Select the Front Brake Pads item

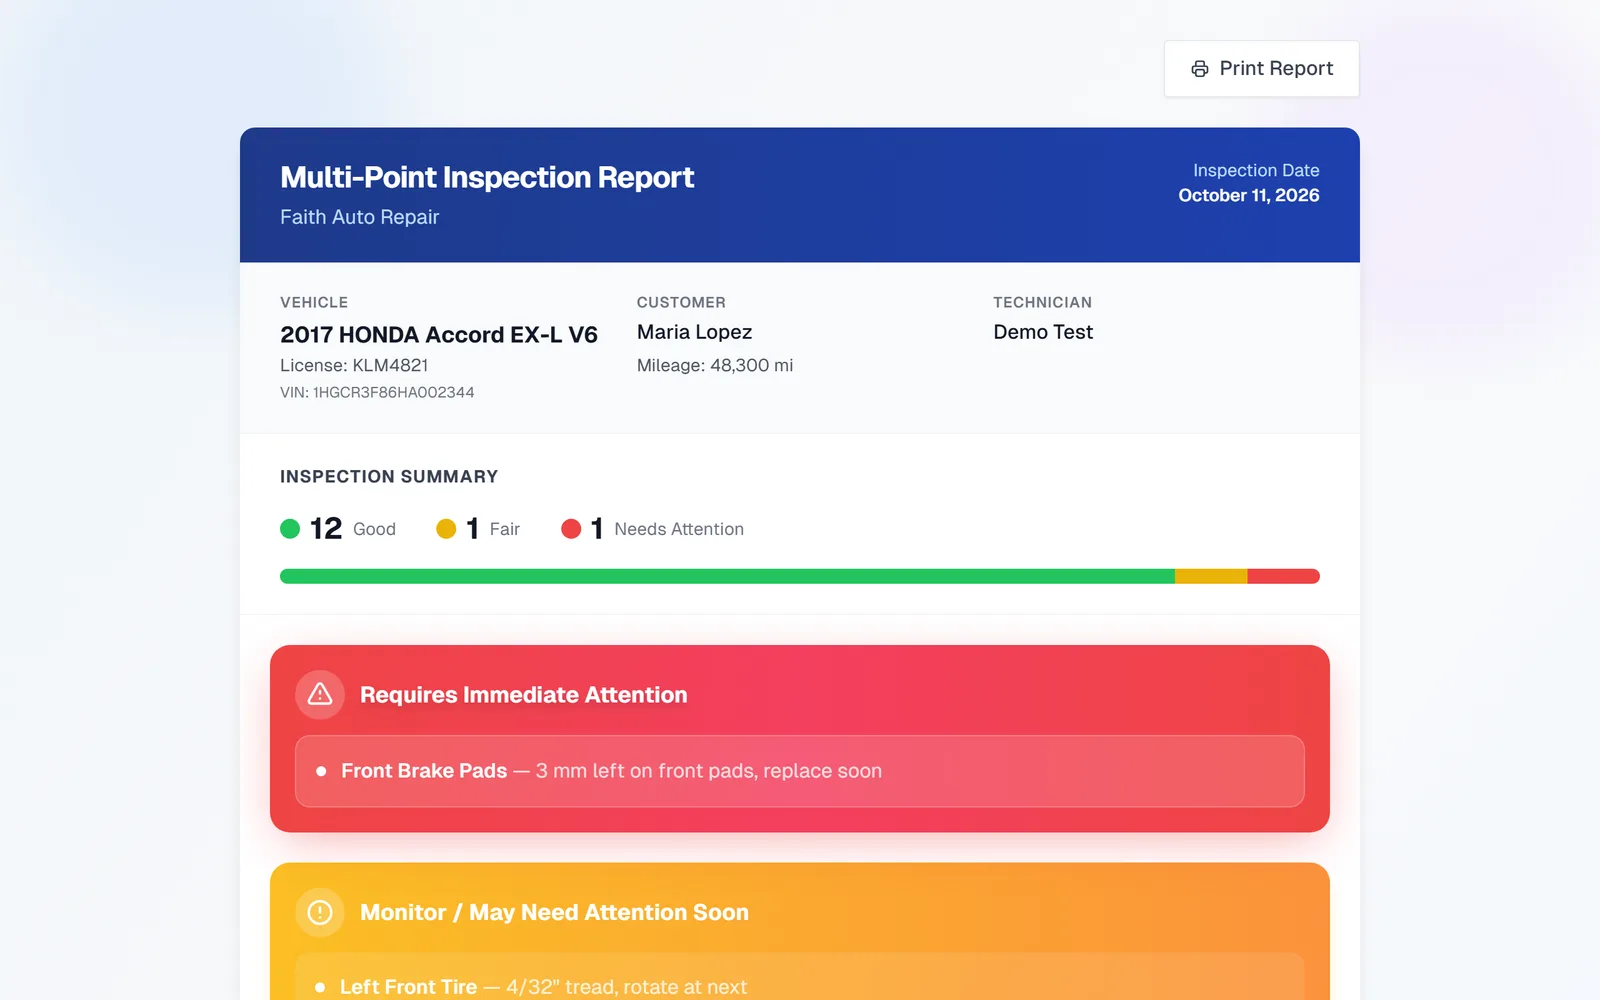point(800,771)
